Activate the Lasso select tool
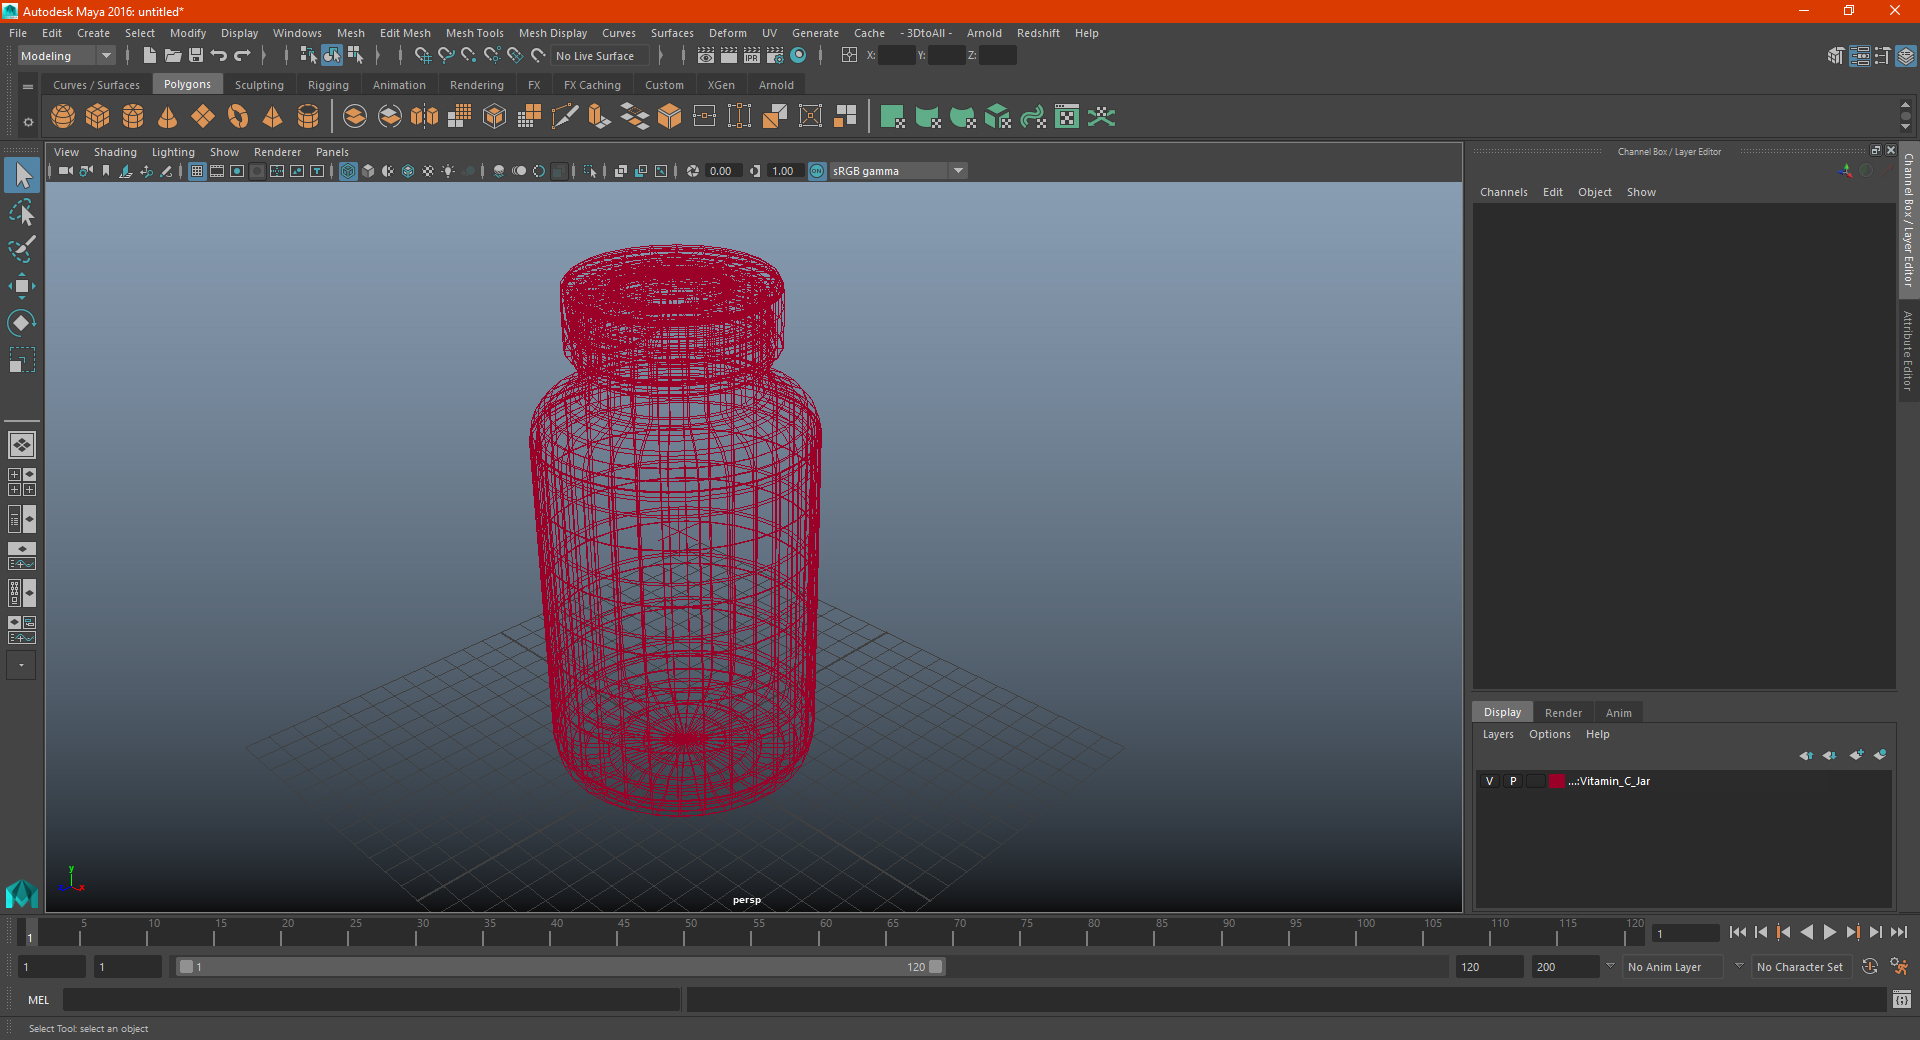This screenshot has width=1920, height=1040. coord(22,212)
